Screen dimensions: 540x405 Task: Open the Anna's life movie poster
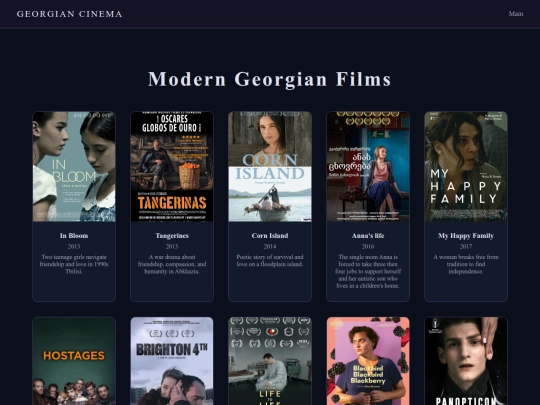(x=368, y=167)
